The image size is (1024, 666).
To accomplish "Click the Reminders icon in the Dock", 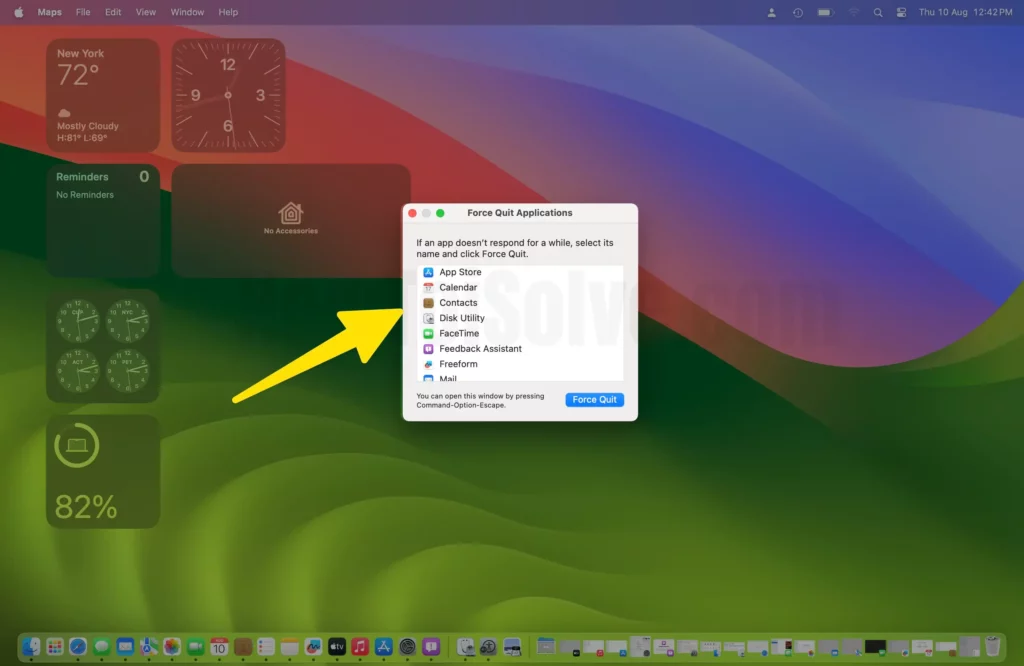I will 266,646.
